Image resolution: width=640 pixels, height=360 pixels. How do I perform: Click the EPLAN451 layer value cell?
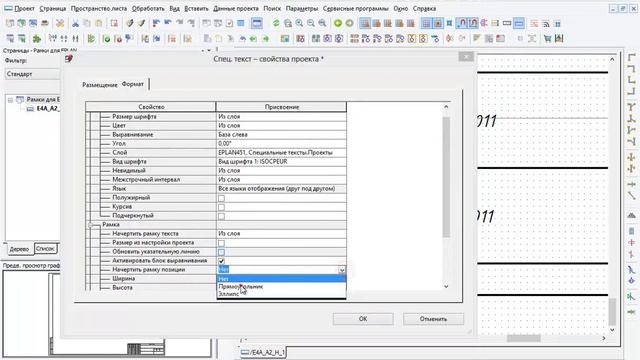pyautogui.click(x=281, y=153)
